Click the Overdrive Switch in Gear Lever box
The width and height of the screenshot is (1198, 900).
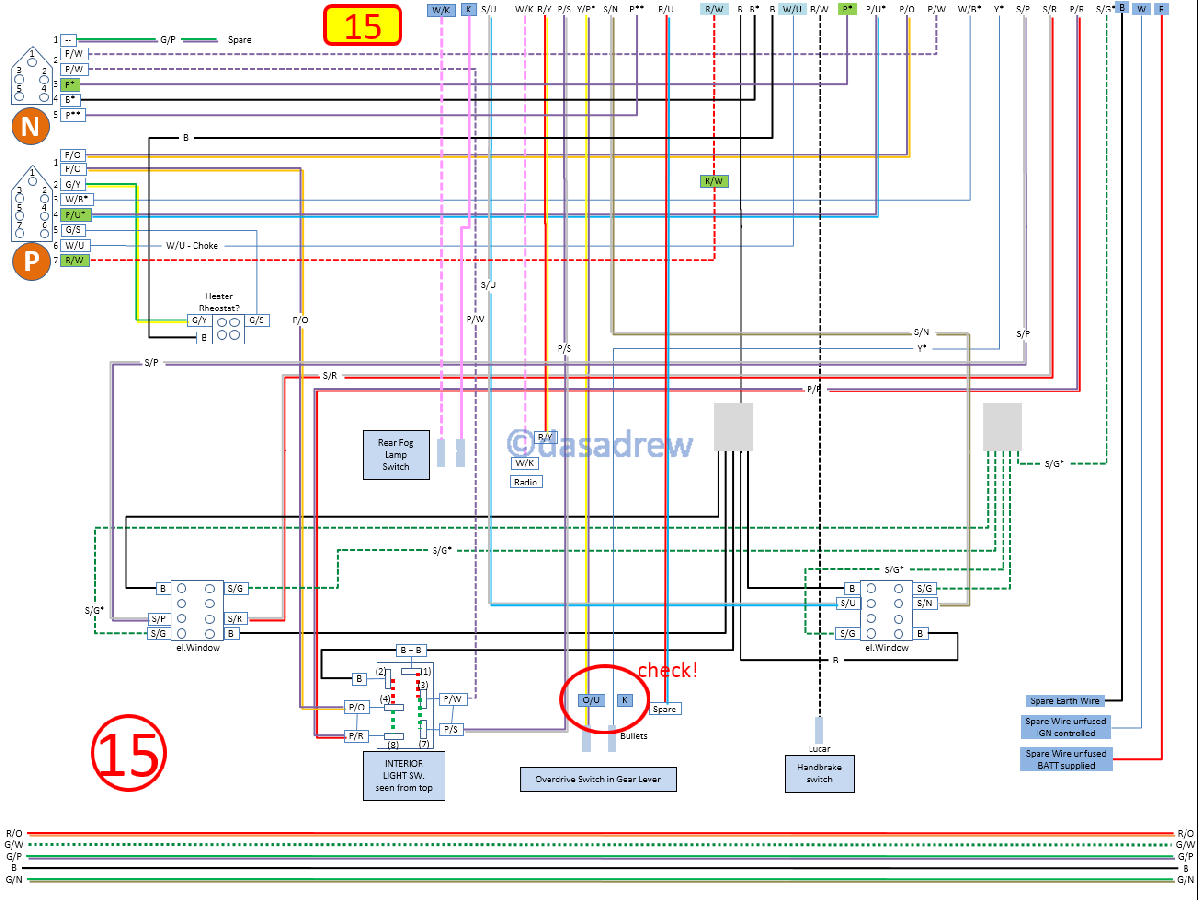598,779
